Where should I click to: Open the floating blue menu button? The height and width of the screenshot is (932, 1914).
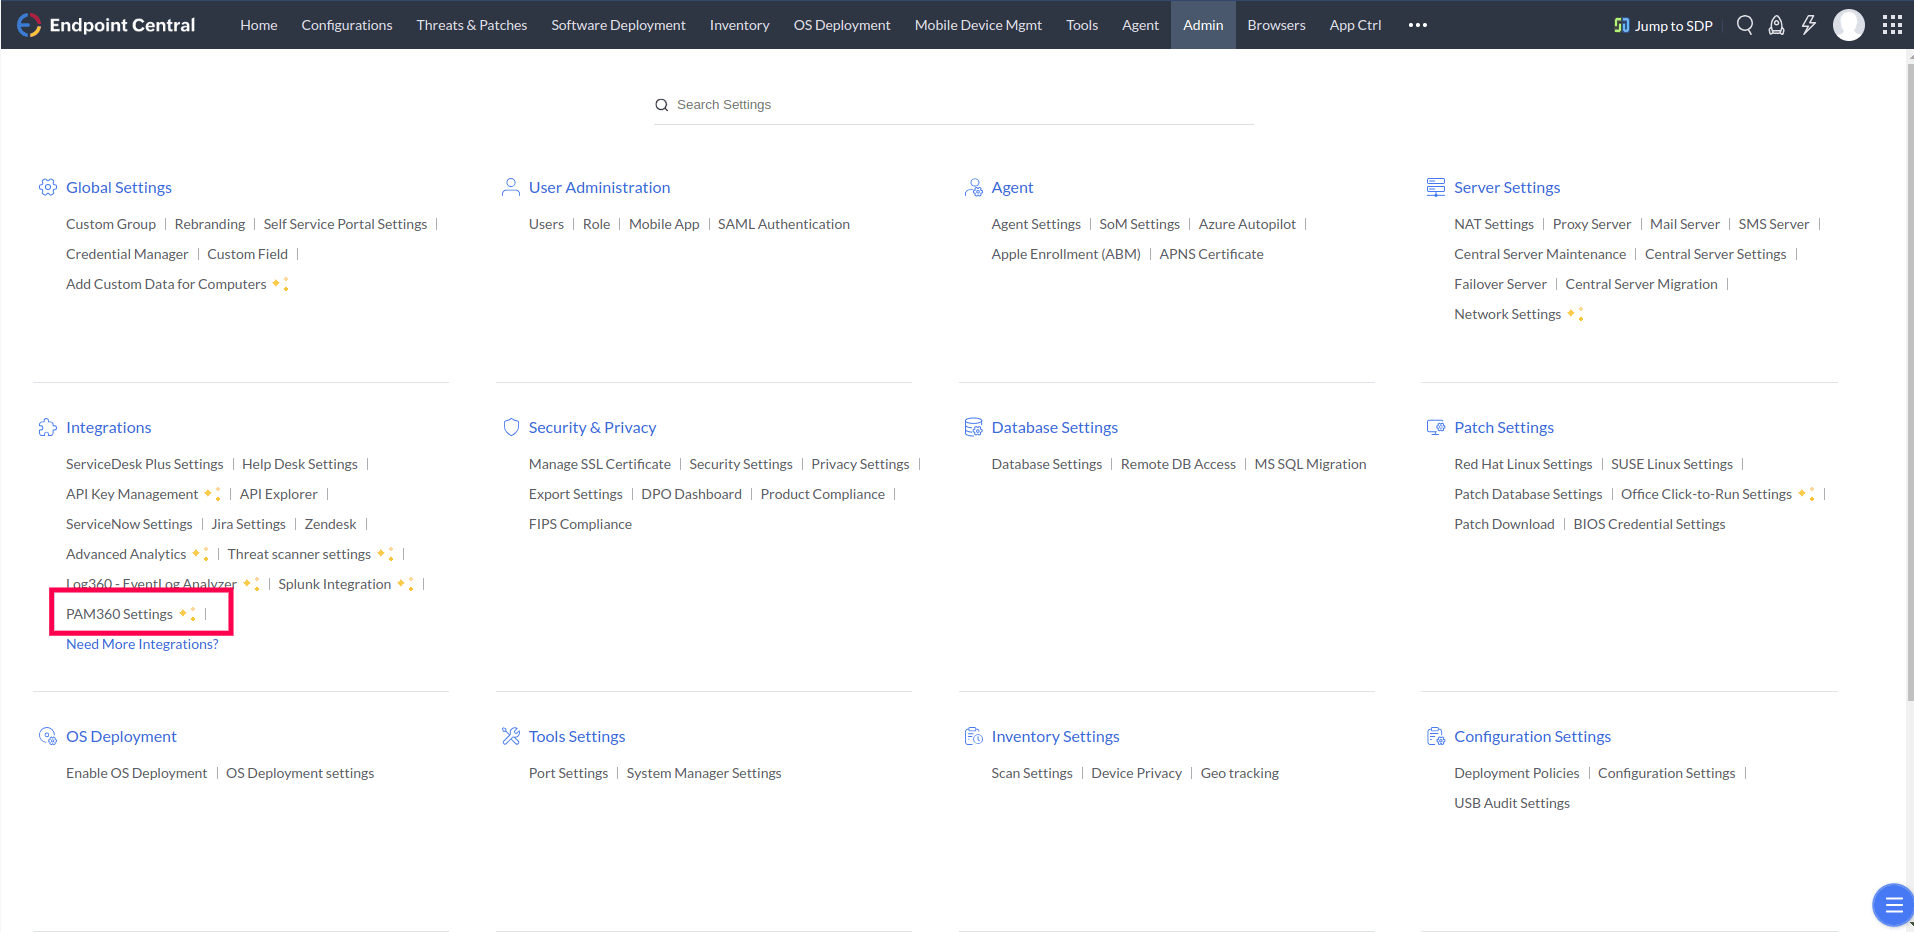(x=1892, y=905)
